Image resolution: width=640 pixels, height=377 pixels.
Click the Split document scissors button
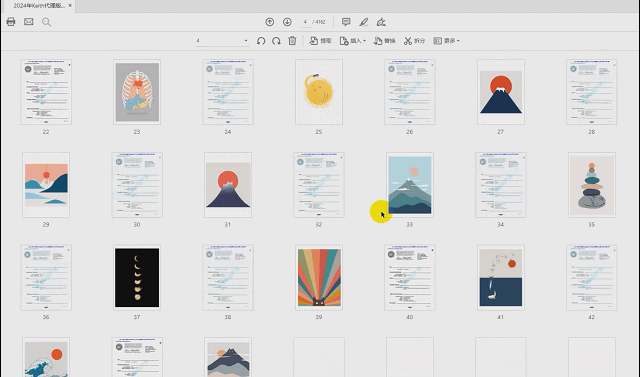[x=415, y=41]
